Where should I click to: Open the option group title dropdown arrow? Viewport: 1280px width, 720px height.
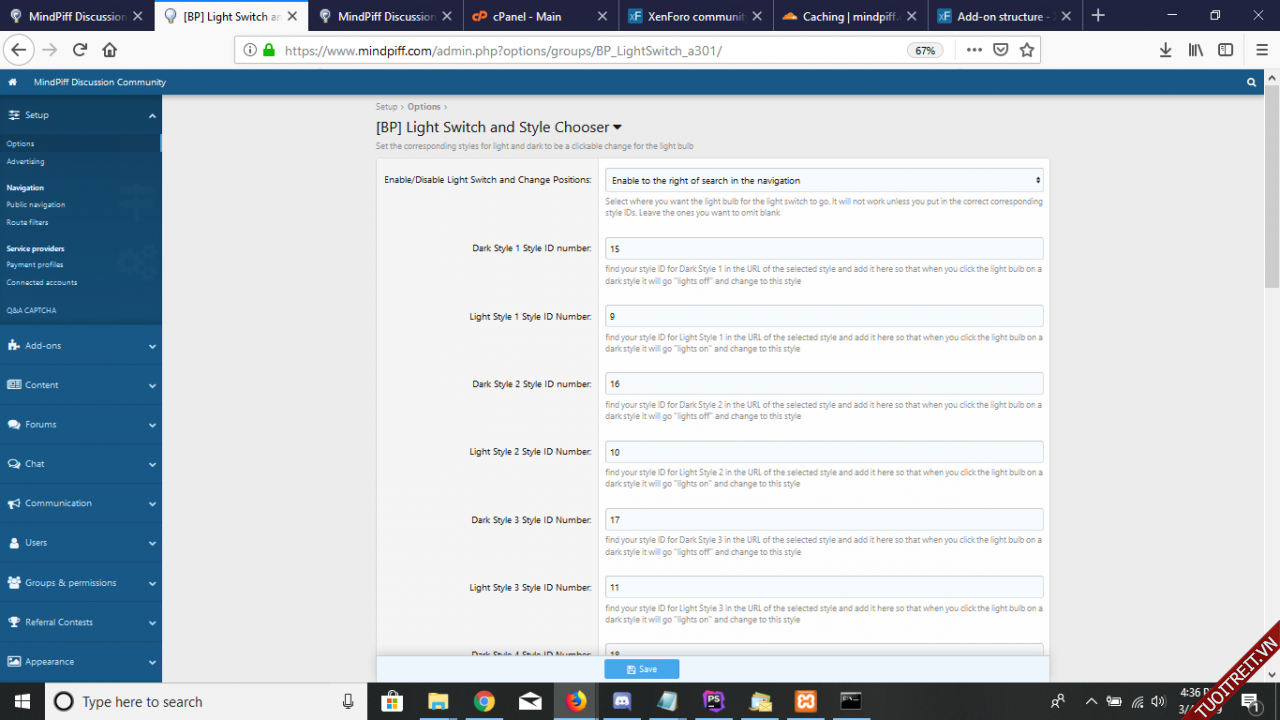(x=617, y=128)
